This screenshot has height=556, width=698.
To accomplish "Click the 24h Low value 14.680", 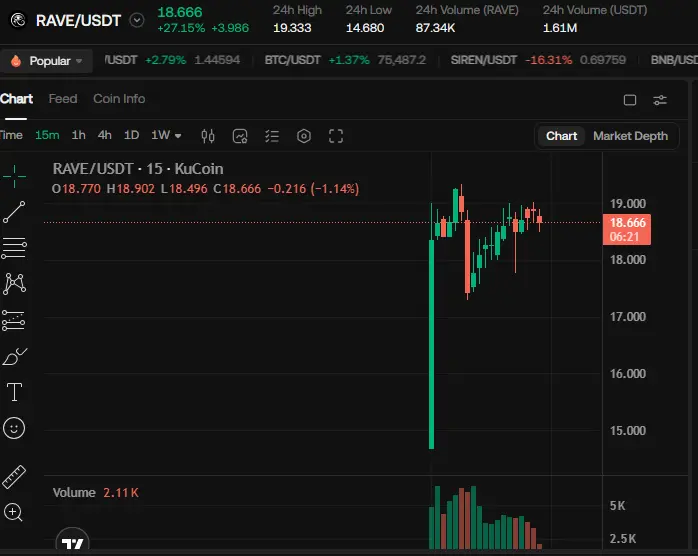I will pos(365,28).
